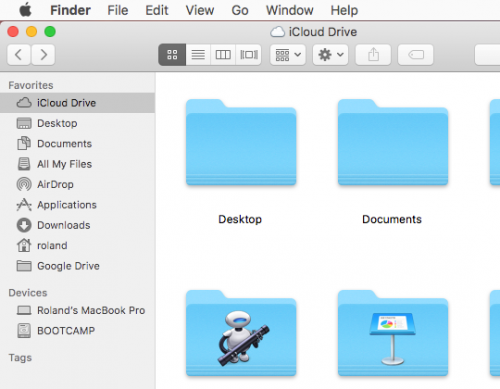The height and width of the screenshot is (389, 500).
Task: Click the sidebar text AirDrop
Action: pos(55,184)
